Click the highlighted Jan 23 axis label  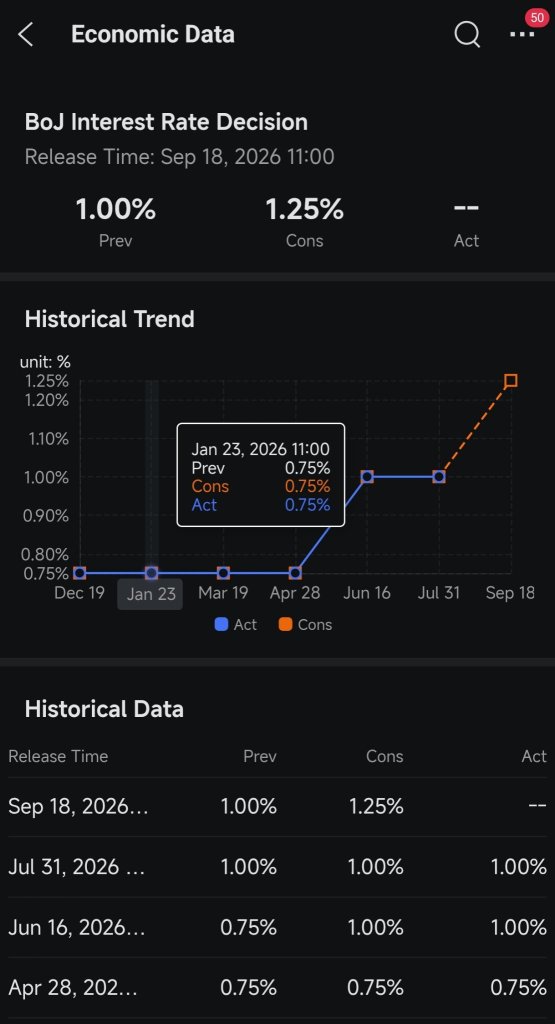150,594
